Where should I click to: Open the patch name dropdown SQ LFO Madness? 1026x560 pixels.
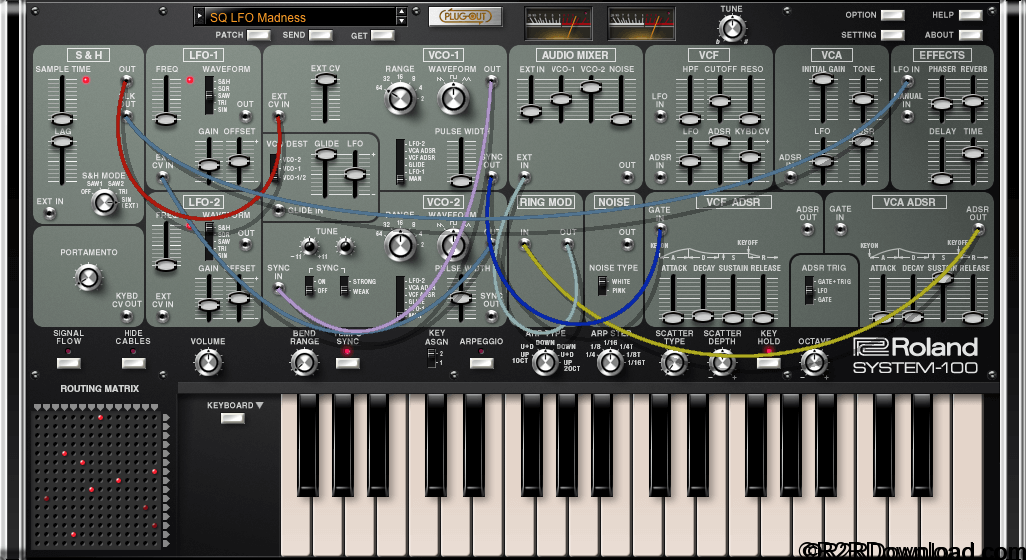click(300, 18)
